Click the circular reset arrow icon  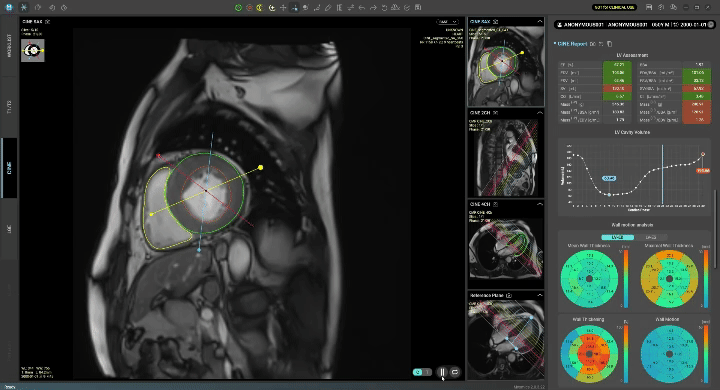tap(384, 7)
